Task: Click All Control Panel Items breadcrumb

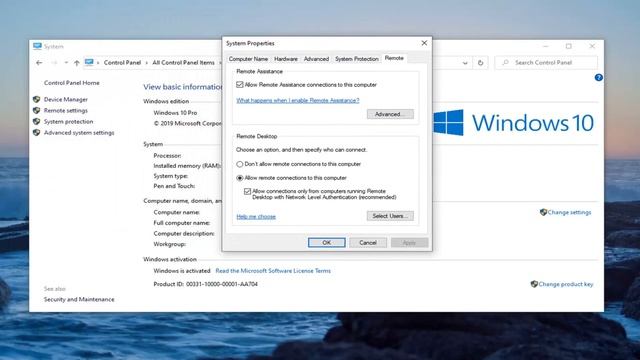Action: 183,62
